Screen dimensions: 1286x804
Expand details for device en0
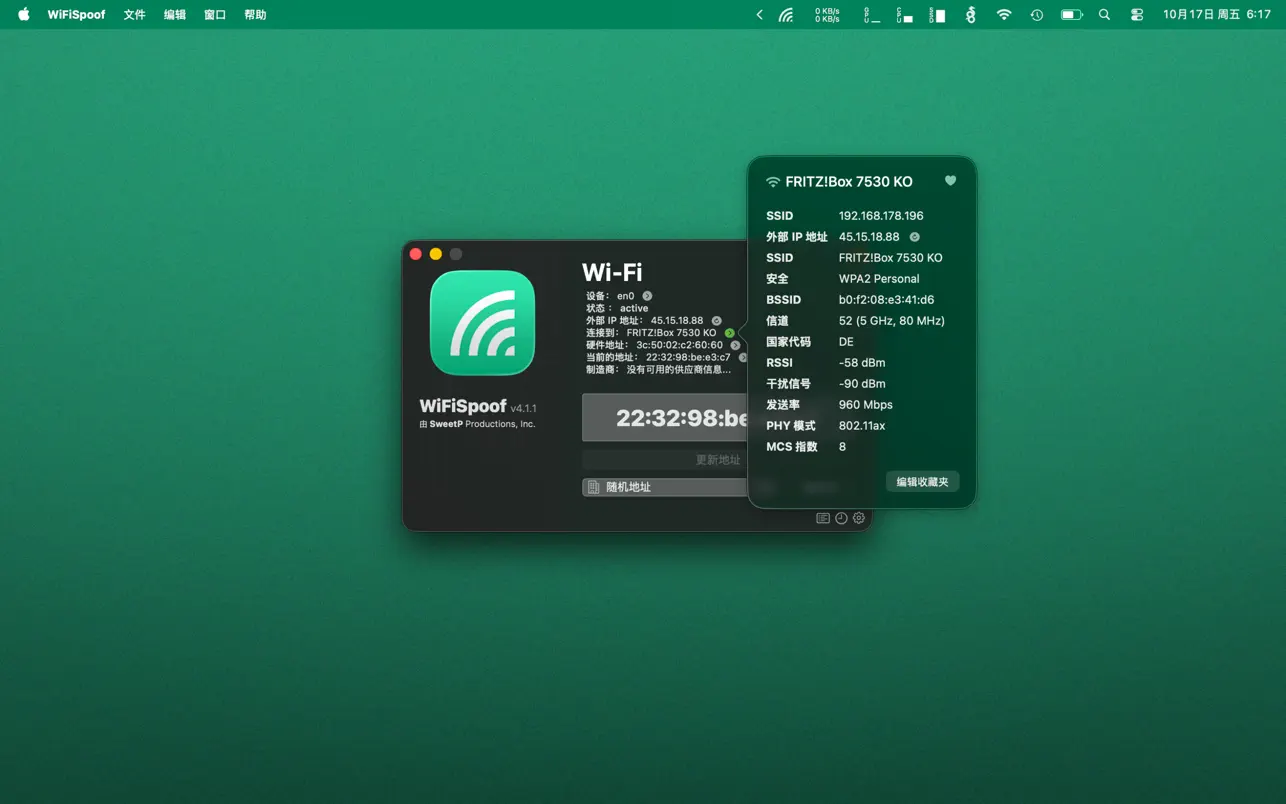point(648,296)
